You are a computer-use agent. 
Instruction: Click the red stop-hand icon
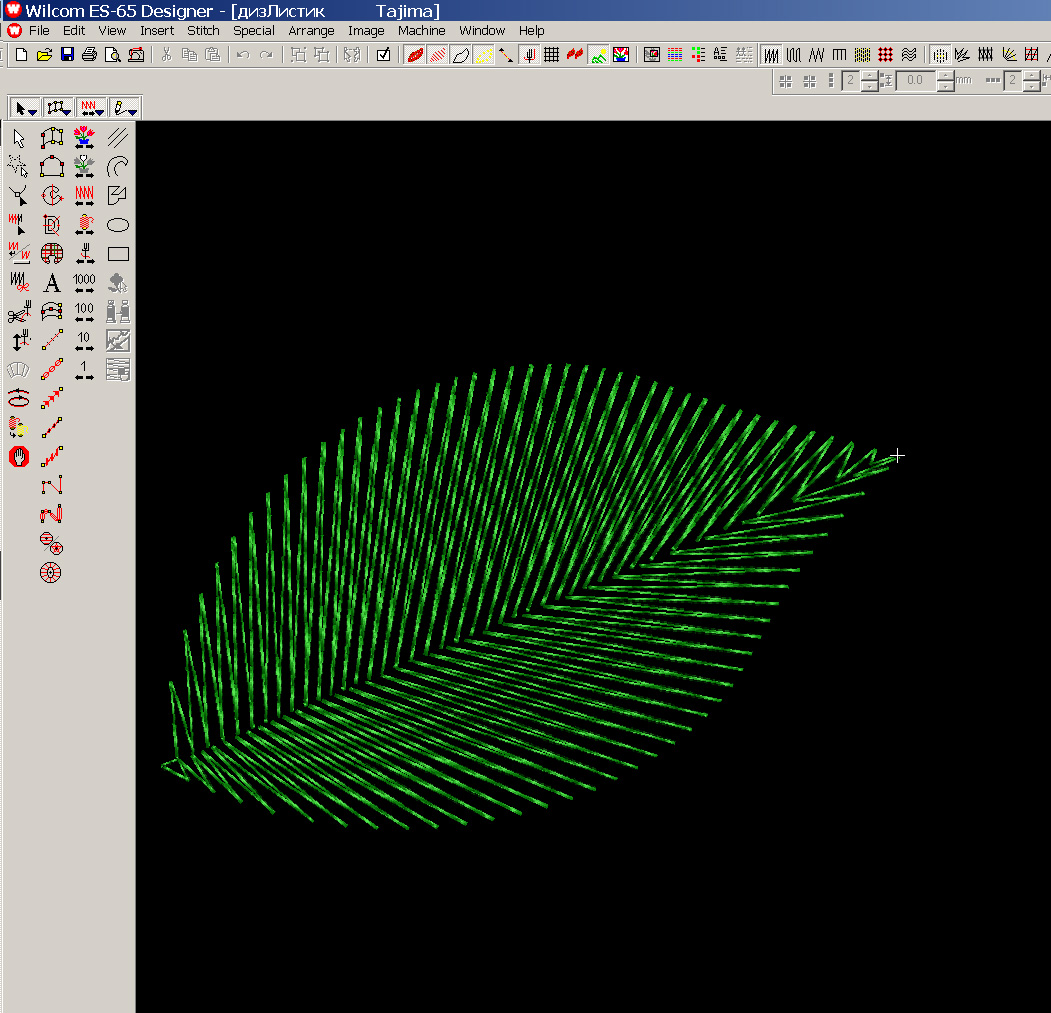(18, 457)
